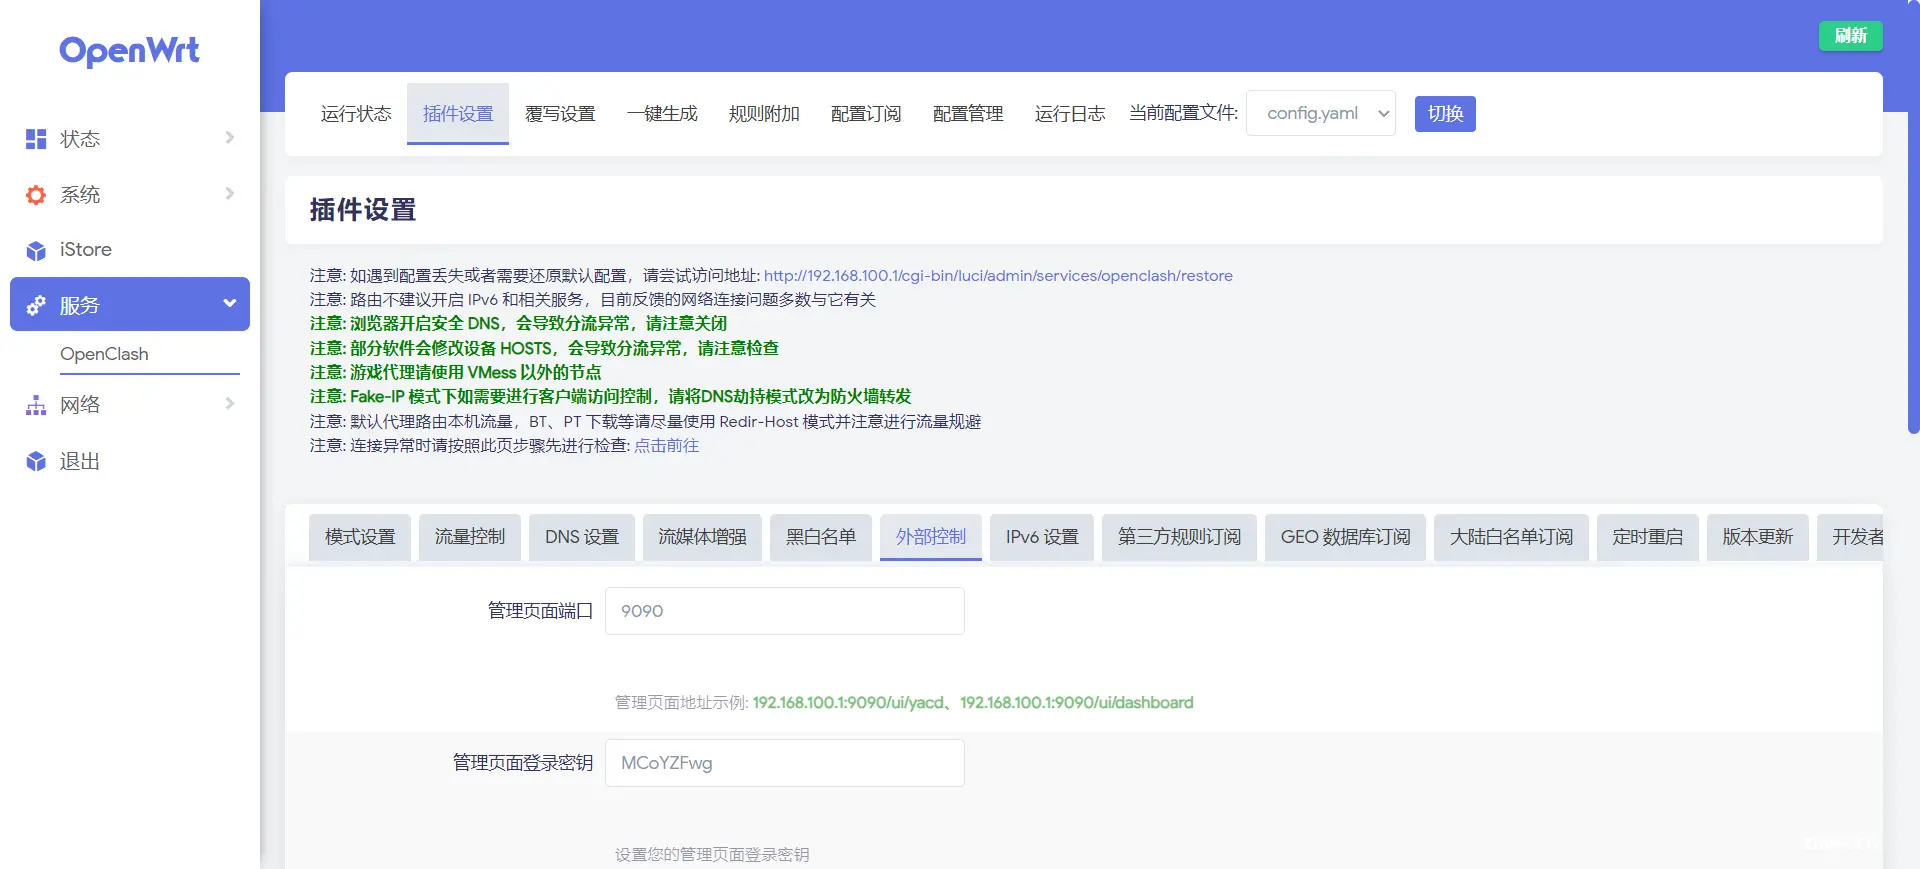Open the 流量控制 sub-tab
The width and height of the screenshot is (1920, 869).
click(x=470, y=537)
